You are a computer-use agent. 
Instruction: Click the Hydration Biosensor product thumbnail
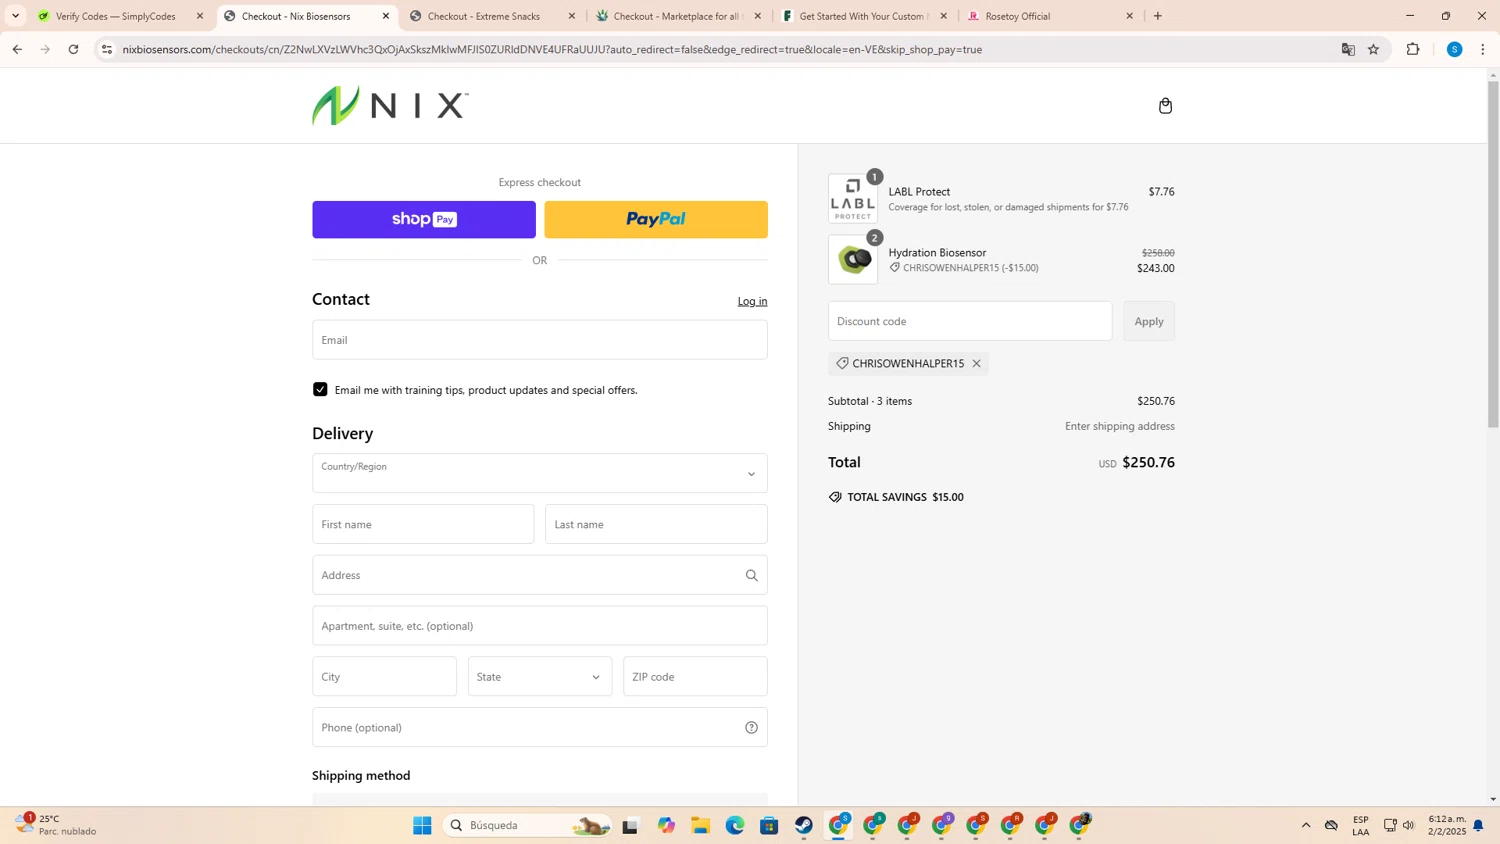click(x=853, y=260)
